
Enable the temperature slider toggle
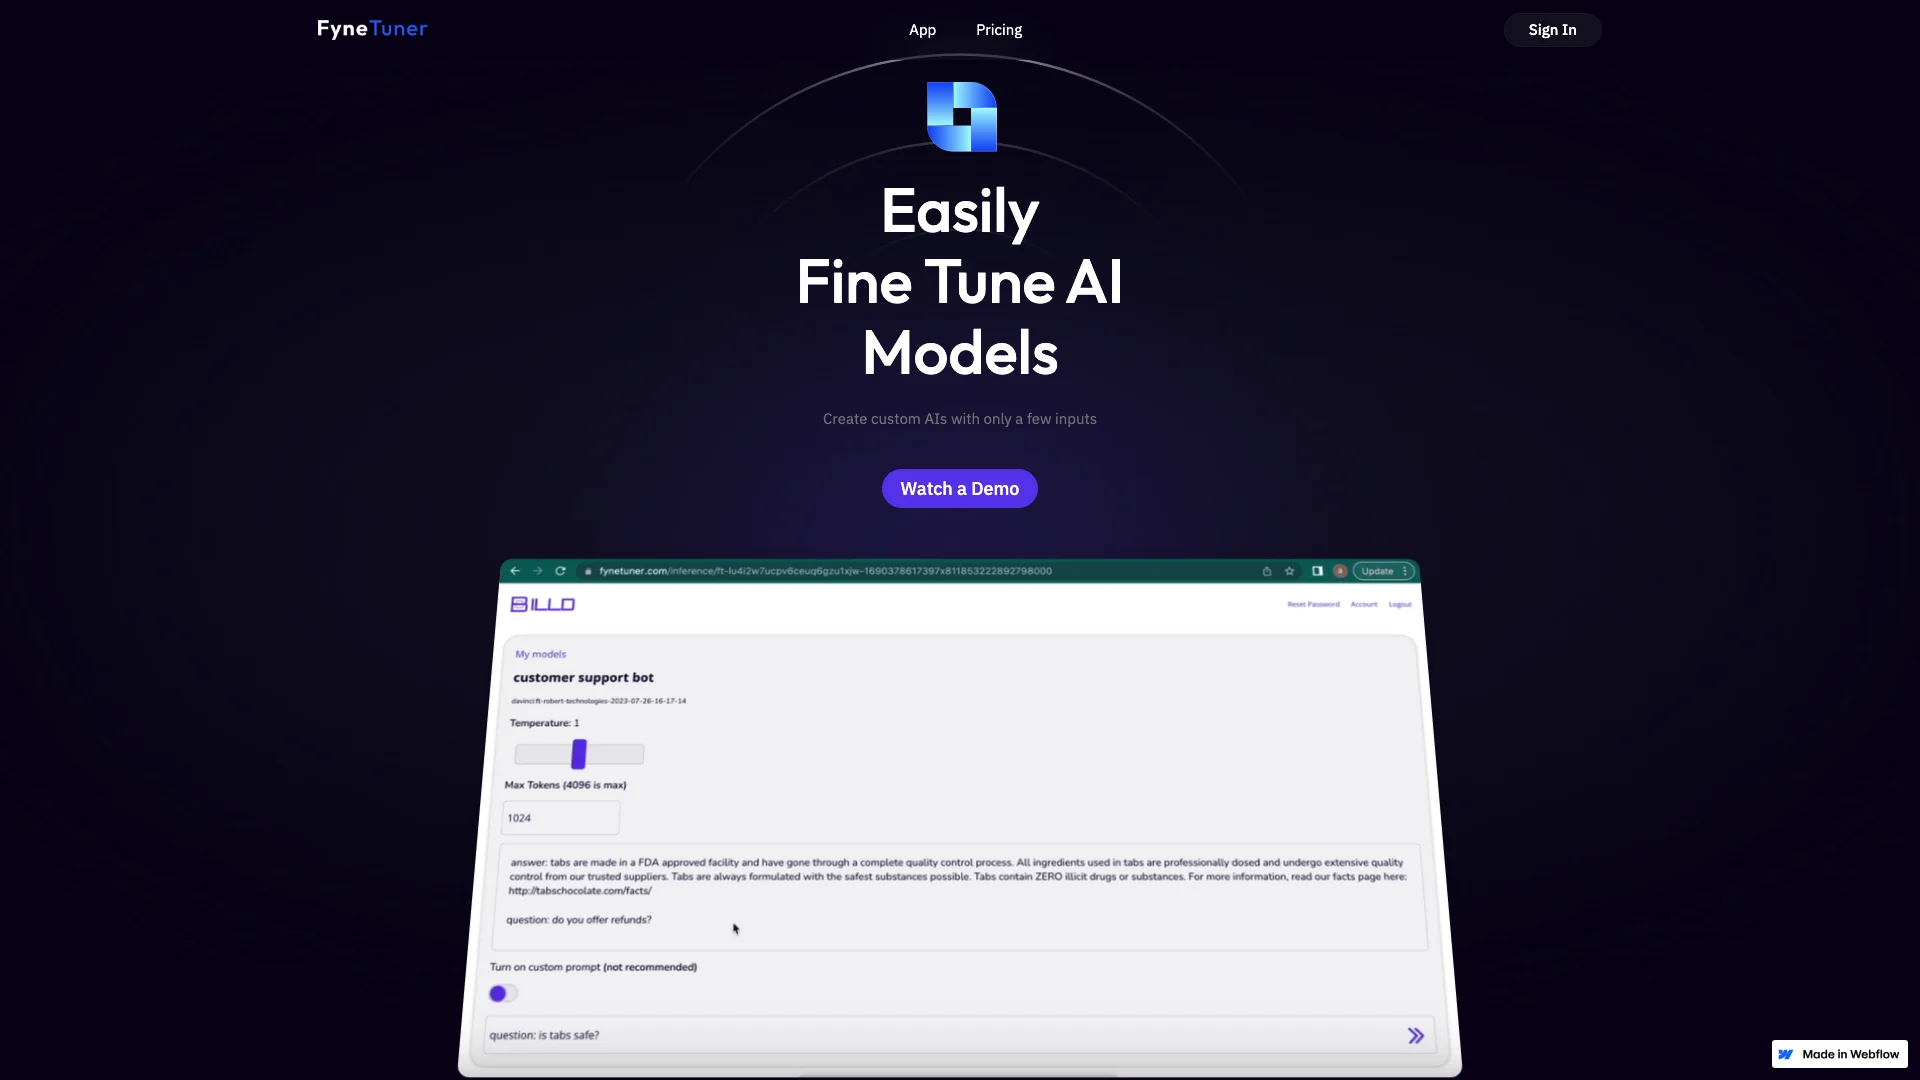(x=578, y=754)
